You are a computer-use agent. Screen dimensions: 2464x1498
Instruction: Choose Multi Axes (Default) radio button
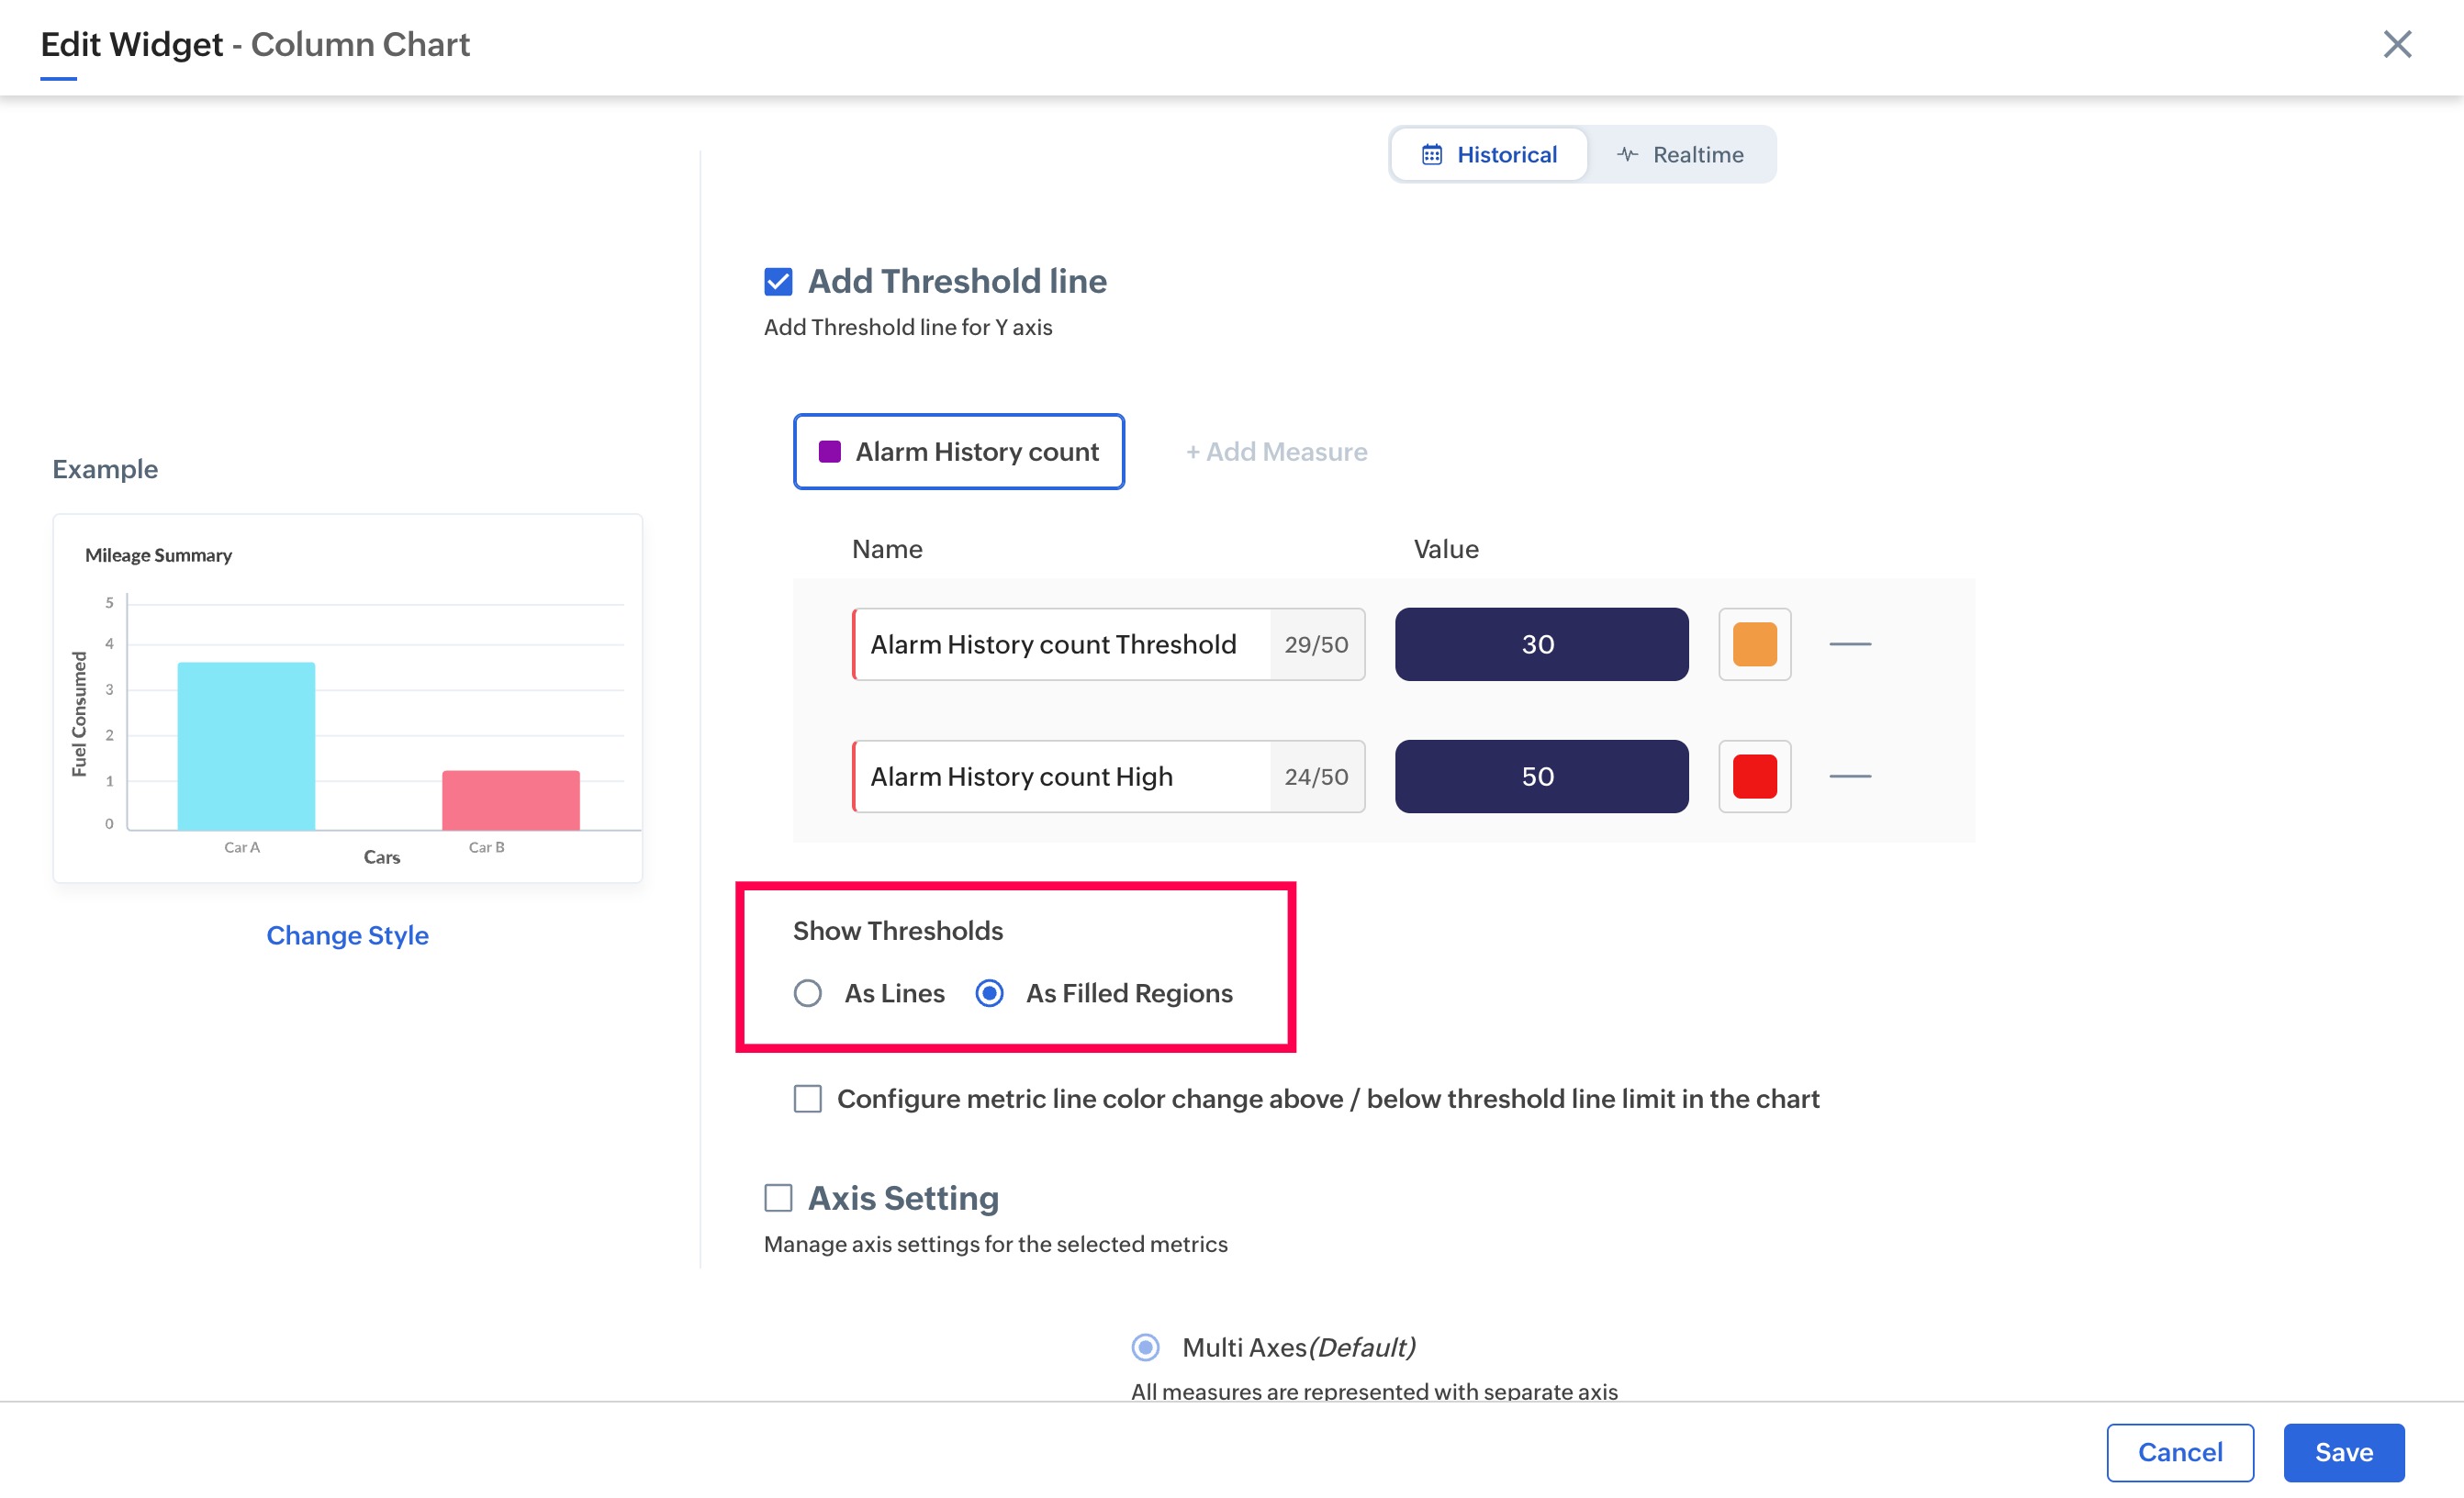[1145, 1347]
